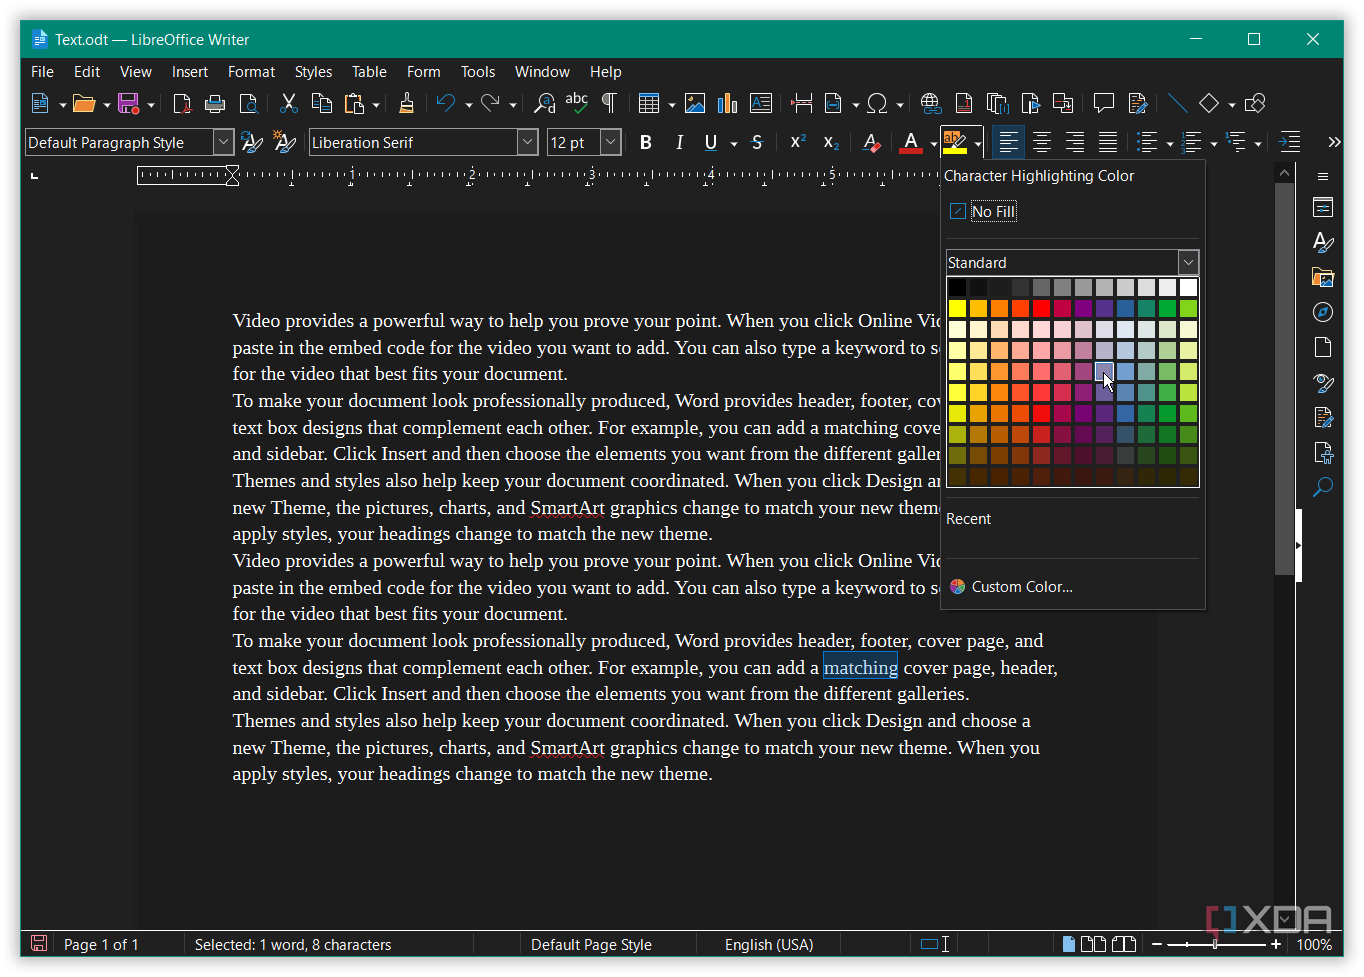This screenshot has width=1364, height=977.
Task: Expand the paragraph style dropdown
Action: pyautogui.click(x=223, y=143)
